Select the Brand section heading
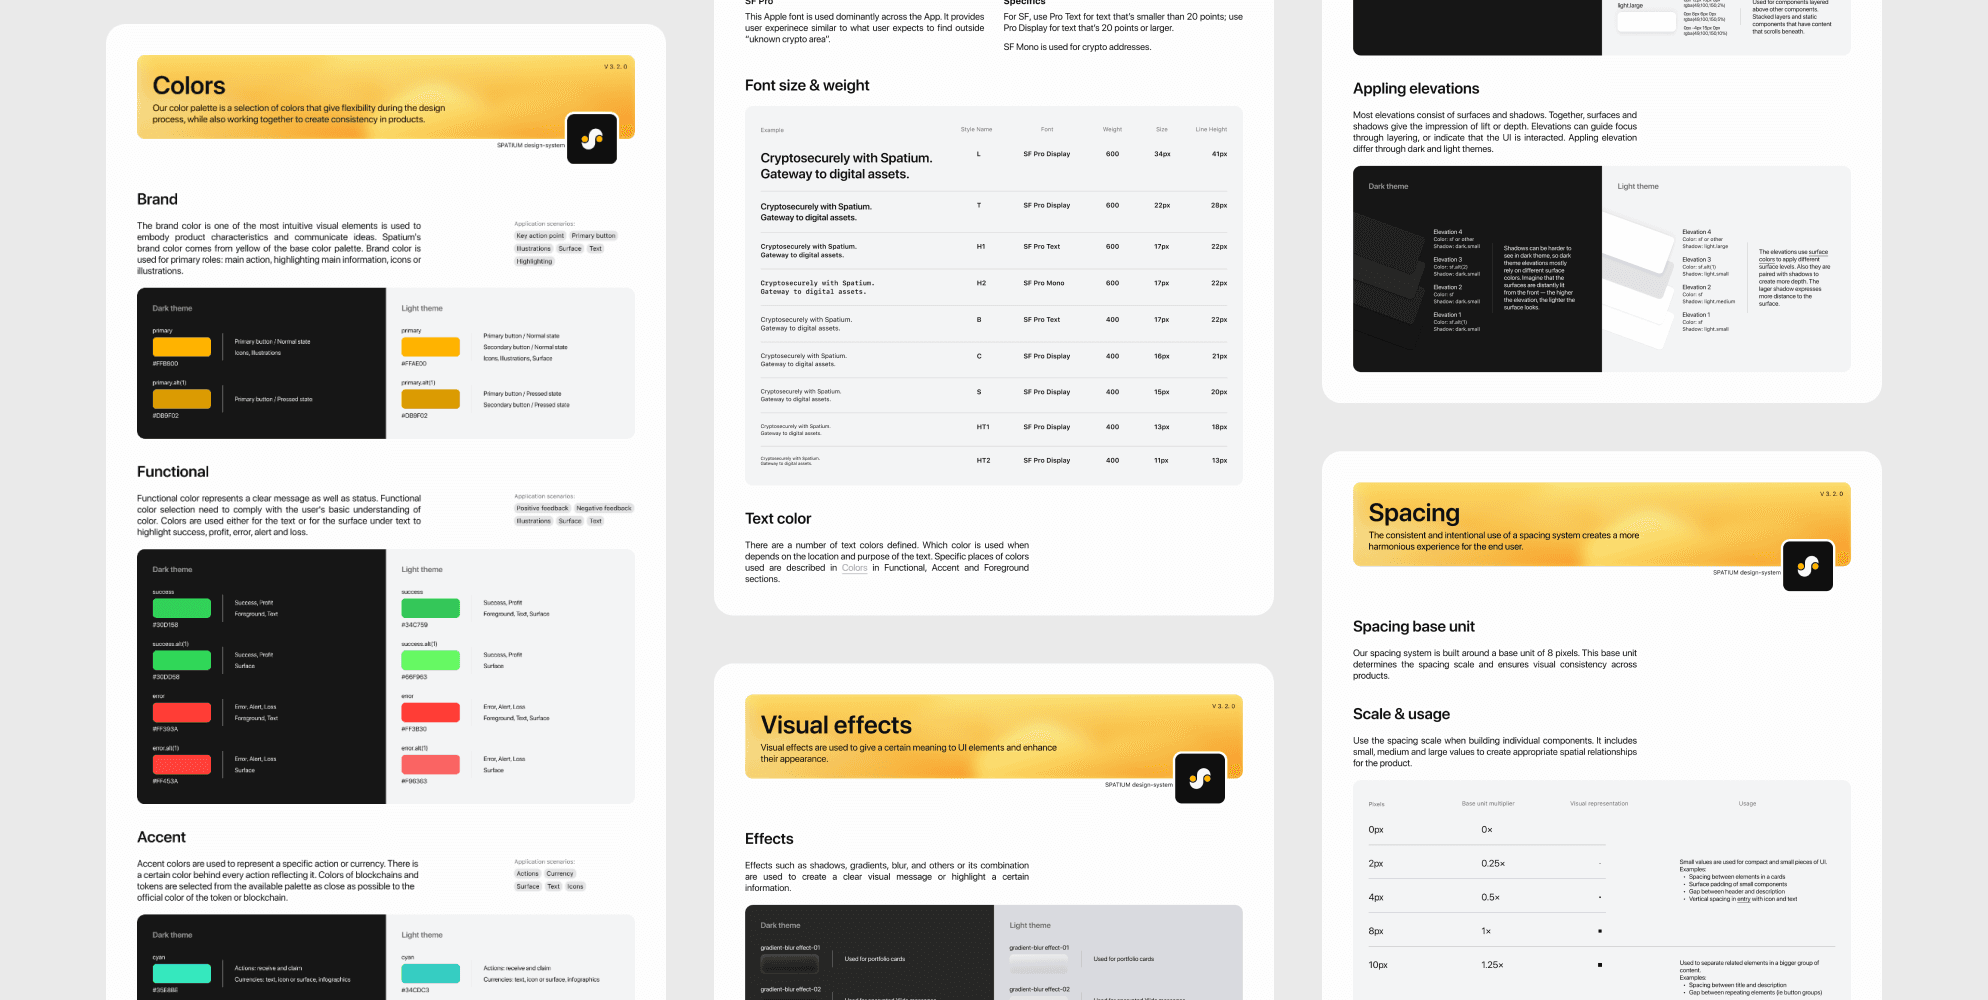Viewport: 1988px width, 1000px height. click(157, 199)
